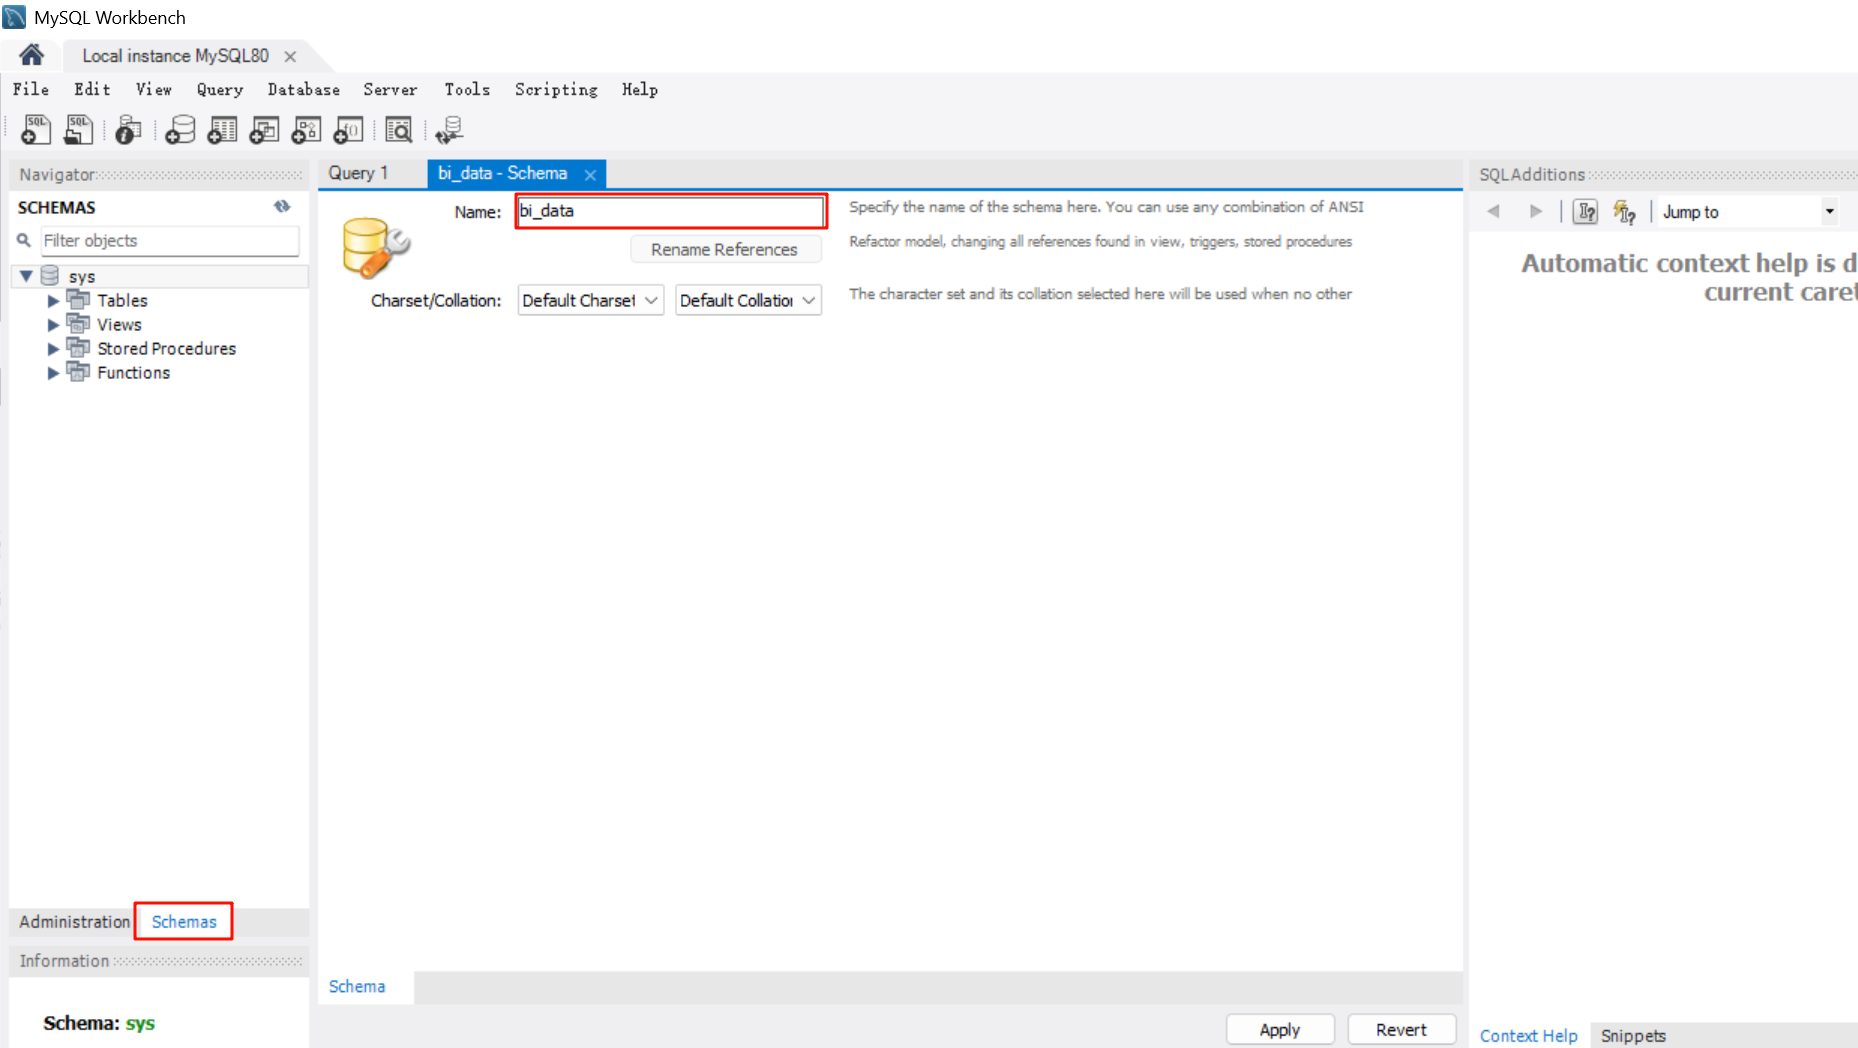Toggle automatic context help icon
The height and width of the screenshot is (1048, 1858).
point(1625,211)
